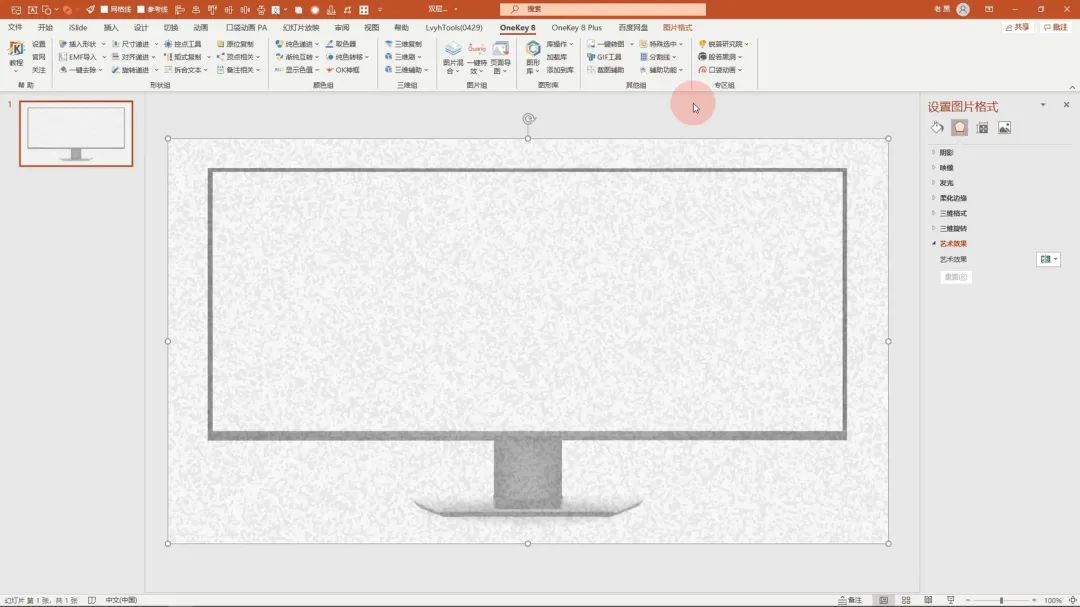Toggle the 参考线 guides checkbox
1080x607 pixels.
point(141,9)
